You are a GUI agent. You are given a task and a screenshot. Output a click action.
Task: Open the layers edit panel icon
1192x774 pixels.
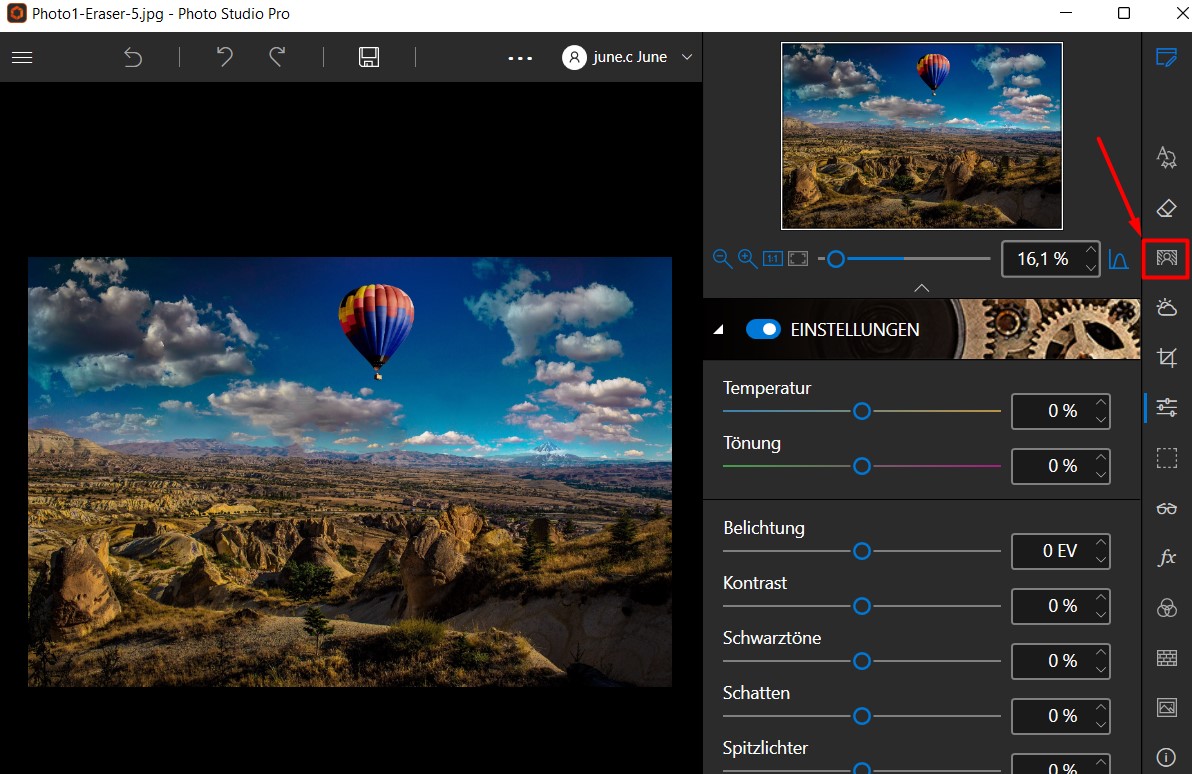[1166, 57]
